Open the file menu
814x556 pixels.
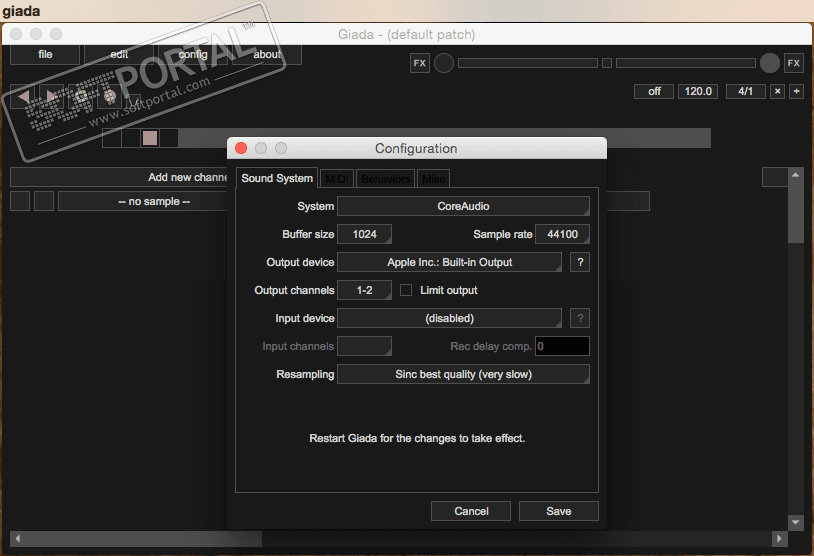45,55
